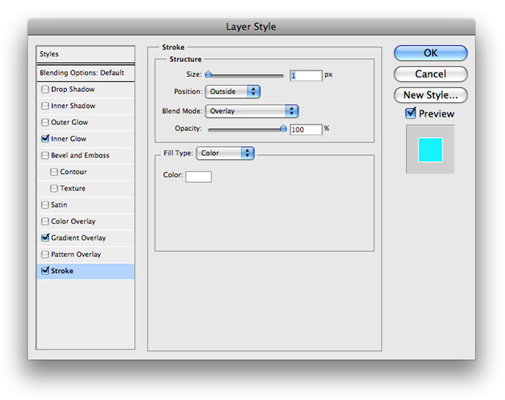Toggle the Preview checkbox

pyautogui.click(x=410, y=113)
